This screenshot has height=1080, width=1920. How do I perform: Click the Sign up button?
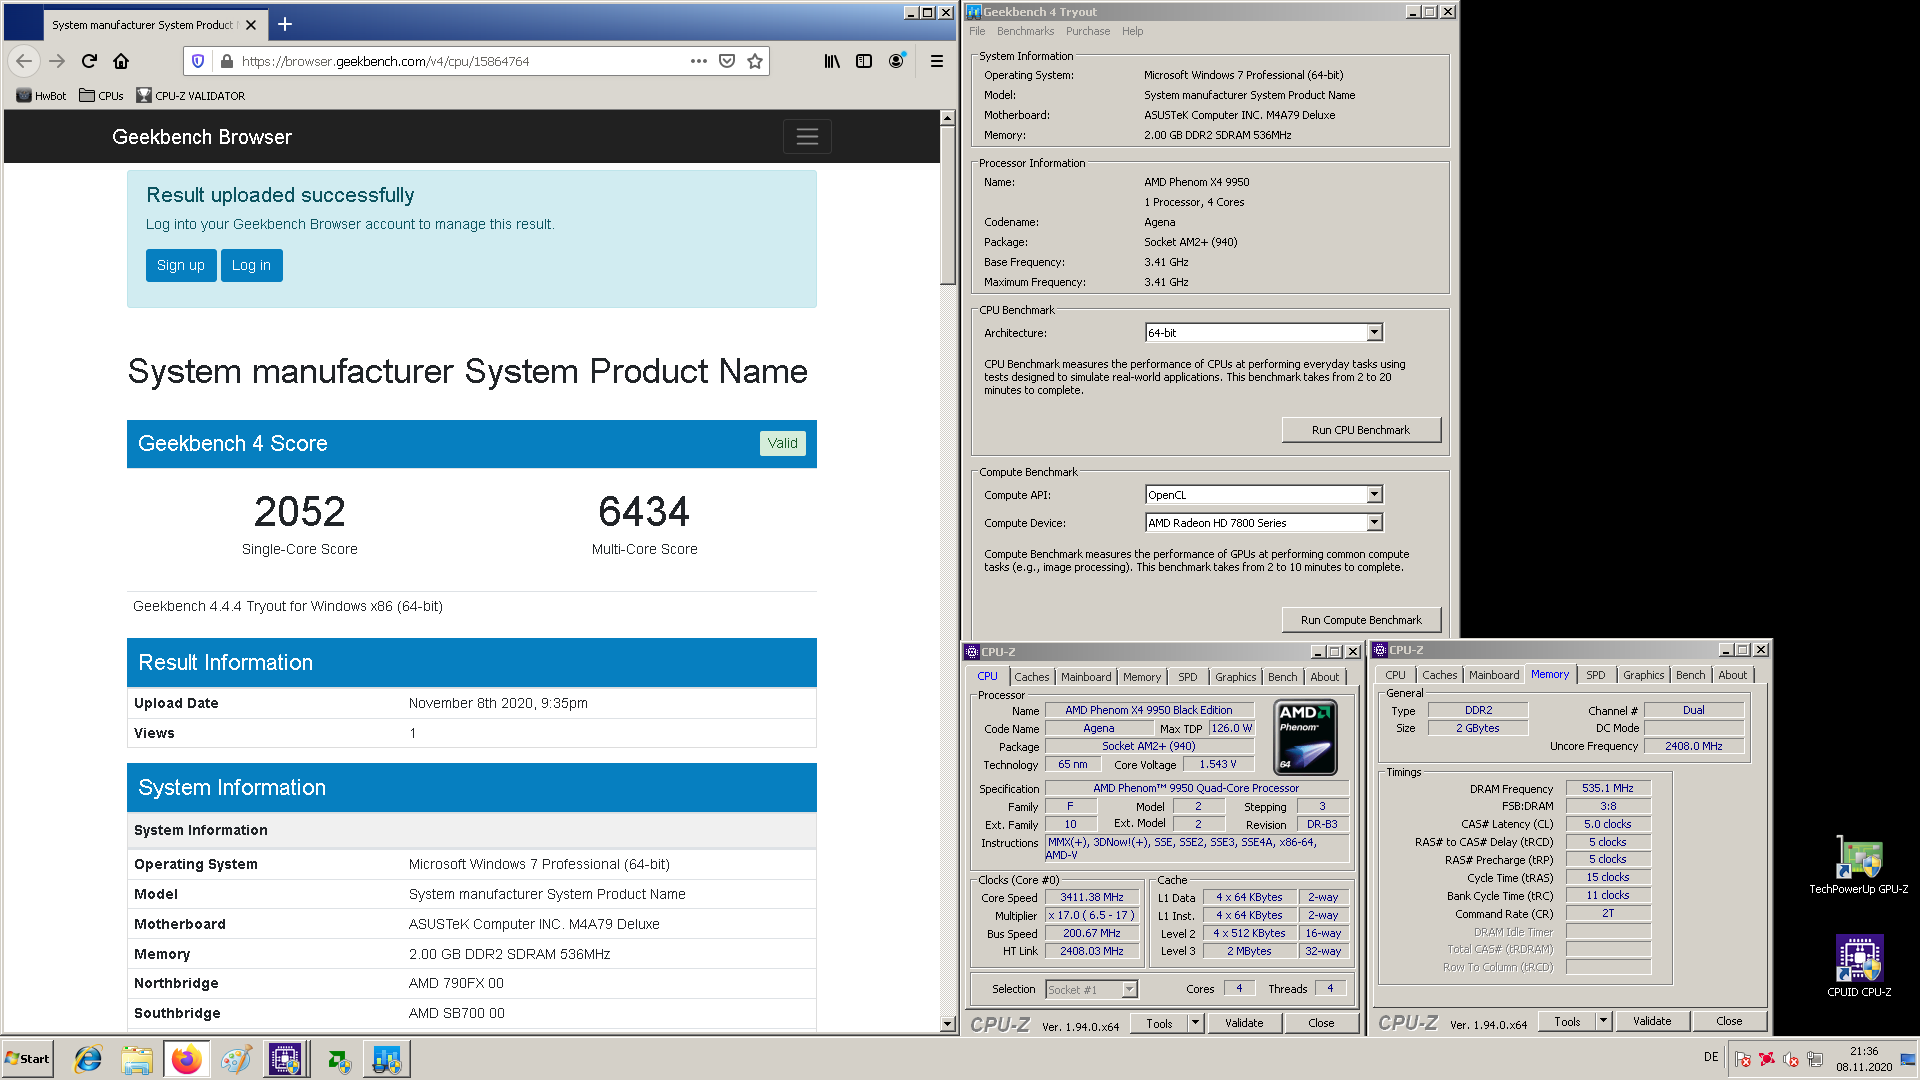(x=181, y=265)
